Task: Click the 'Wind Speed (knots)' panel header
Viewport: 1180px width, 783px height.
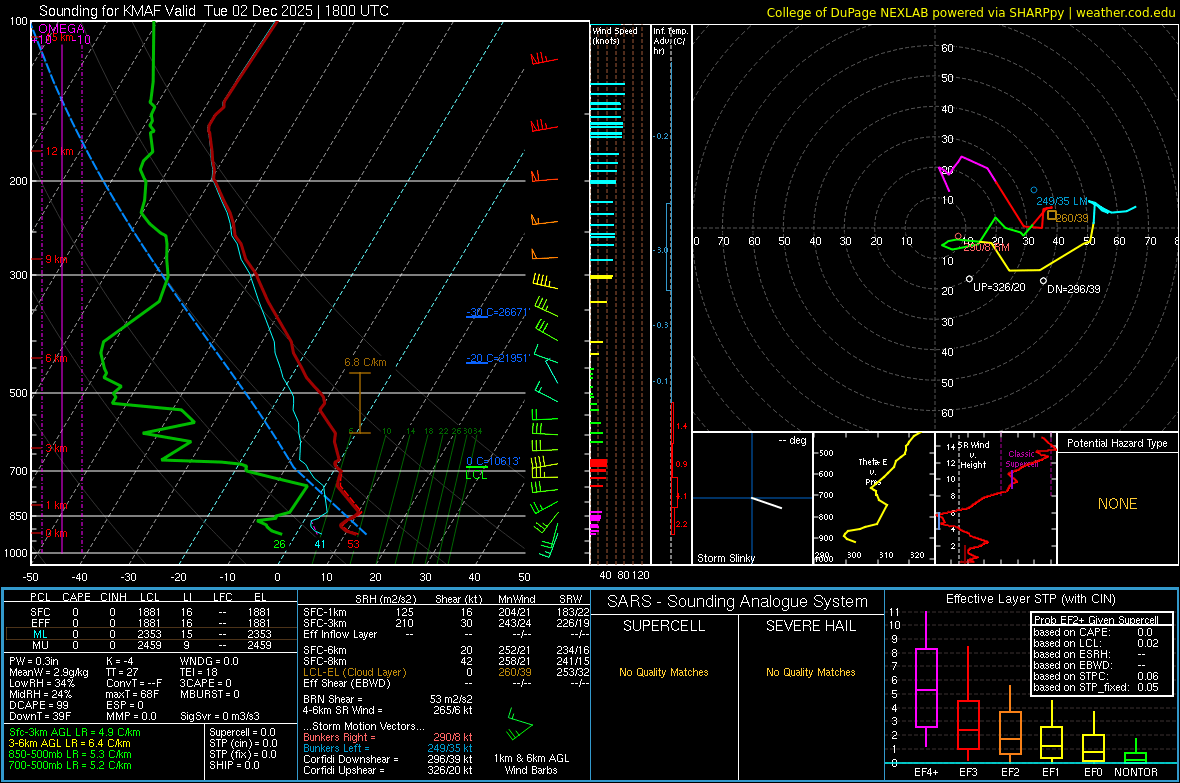Action: pyautogui.click(x=615, y=35)
